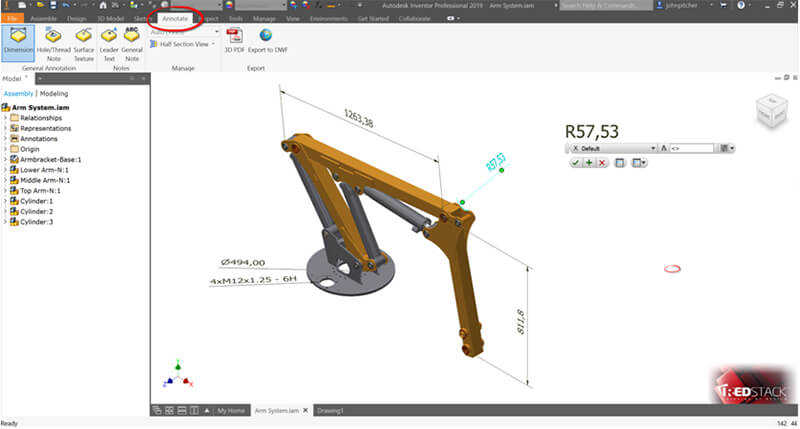Click the Home icon in quick access toolbar
Image resolution: width=800 pixels, height=429 pixels.
[103, 5]
